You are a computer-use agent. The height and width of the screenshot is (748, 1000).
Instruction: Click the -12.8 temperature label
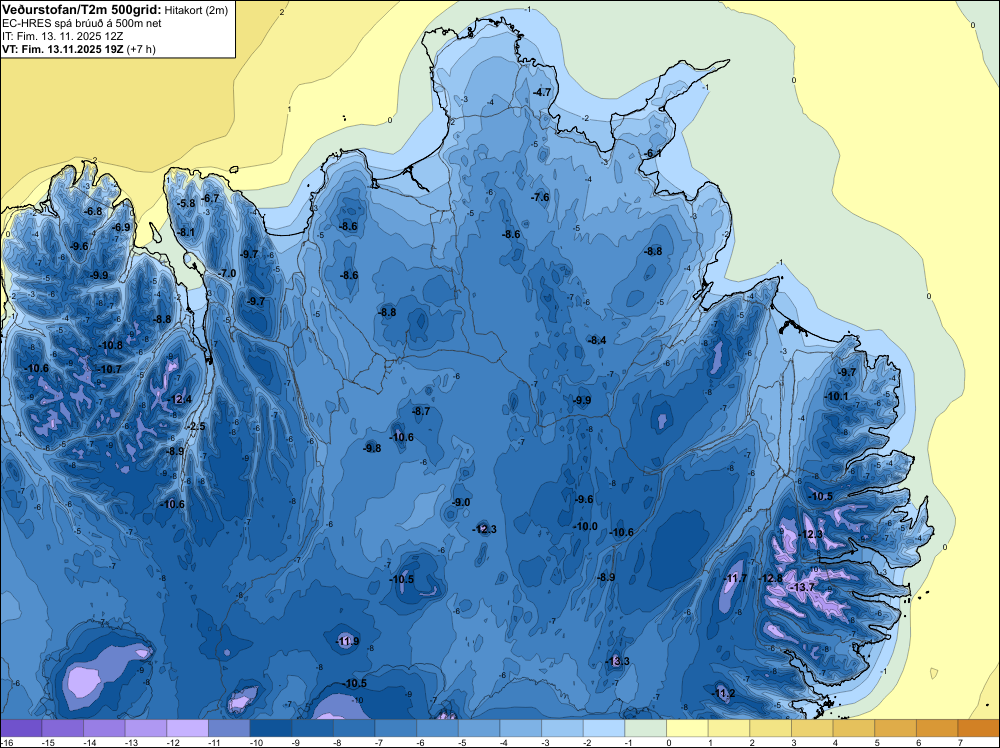(x=771, y=578)
